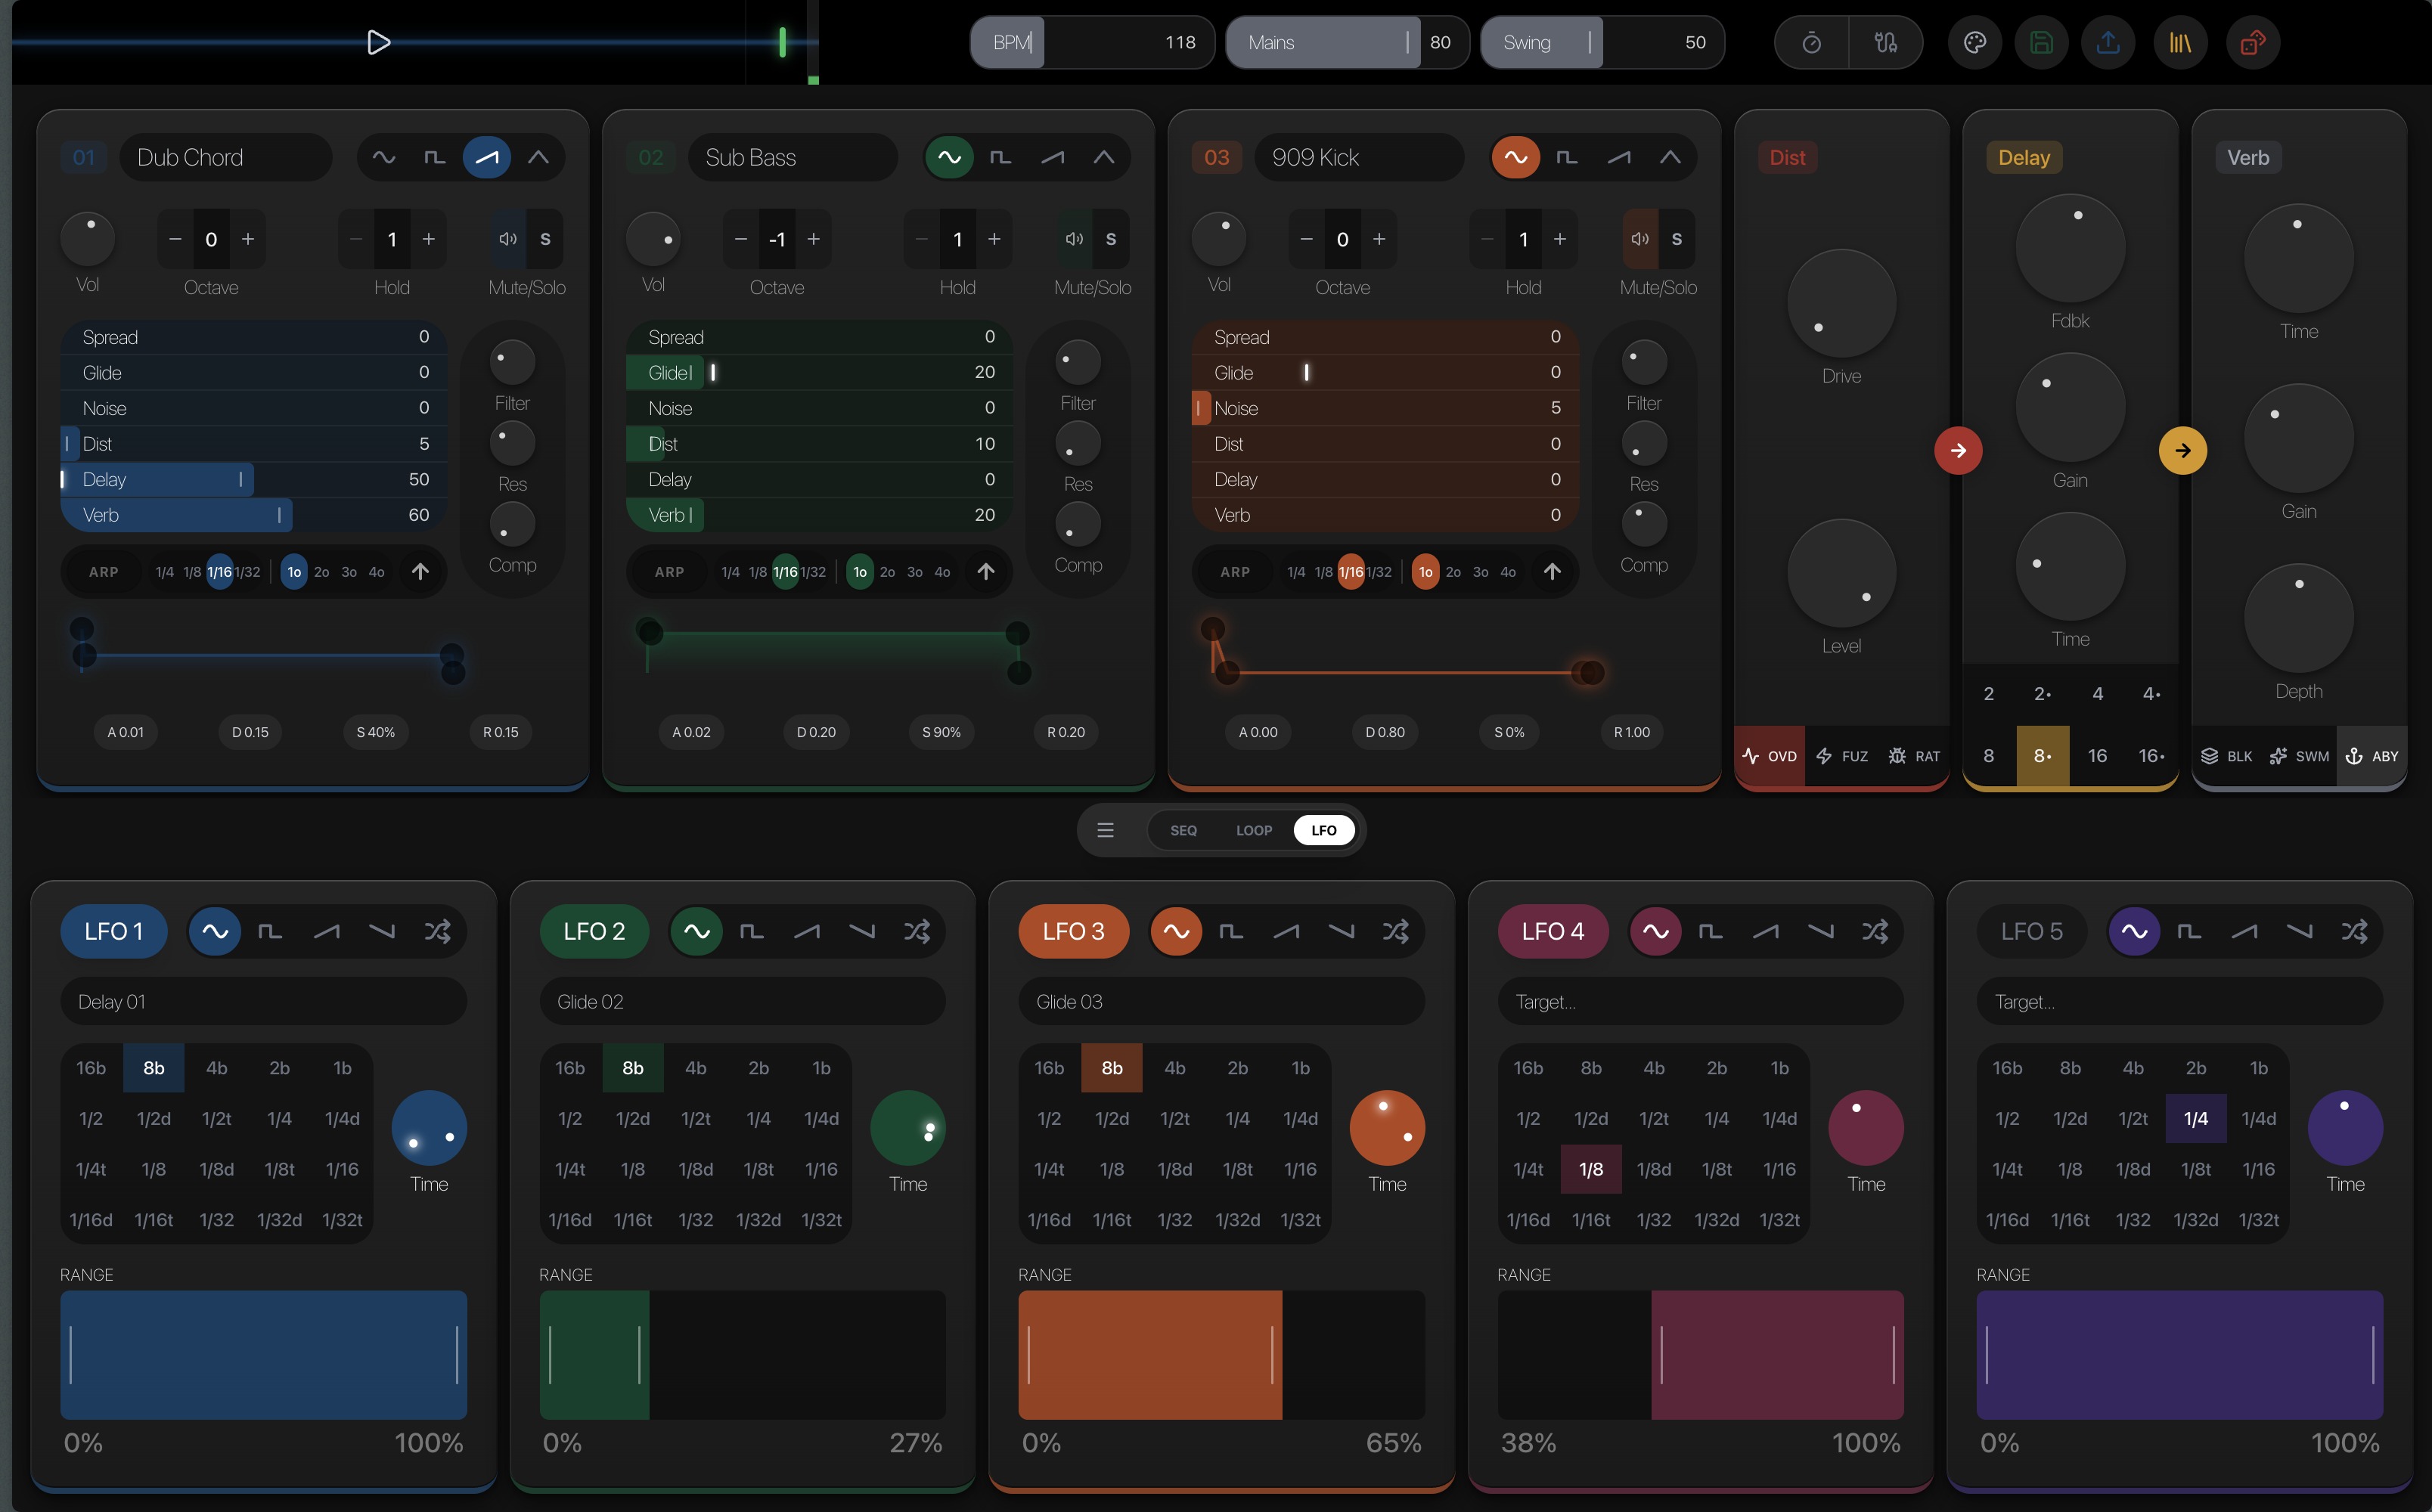
Task: Open the LFO 5 Target selector
Action: 2180,1001
